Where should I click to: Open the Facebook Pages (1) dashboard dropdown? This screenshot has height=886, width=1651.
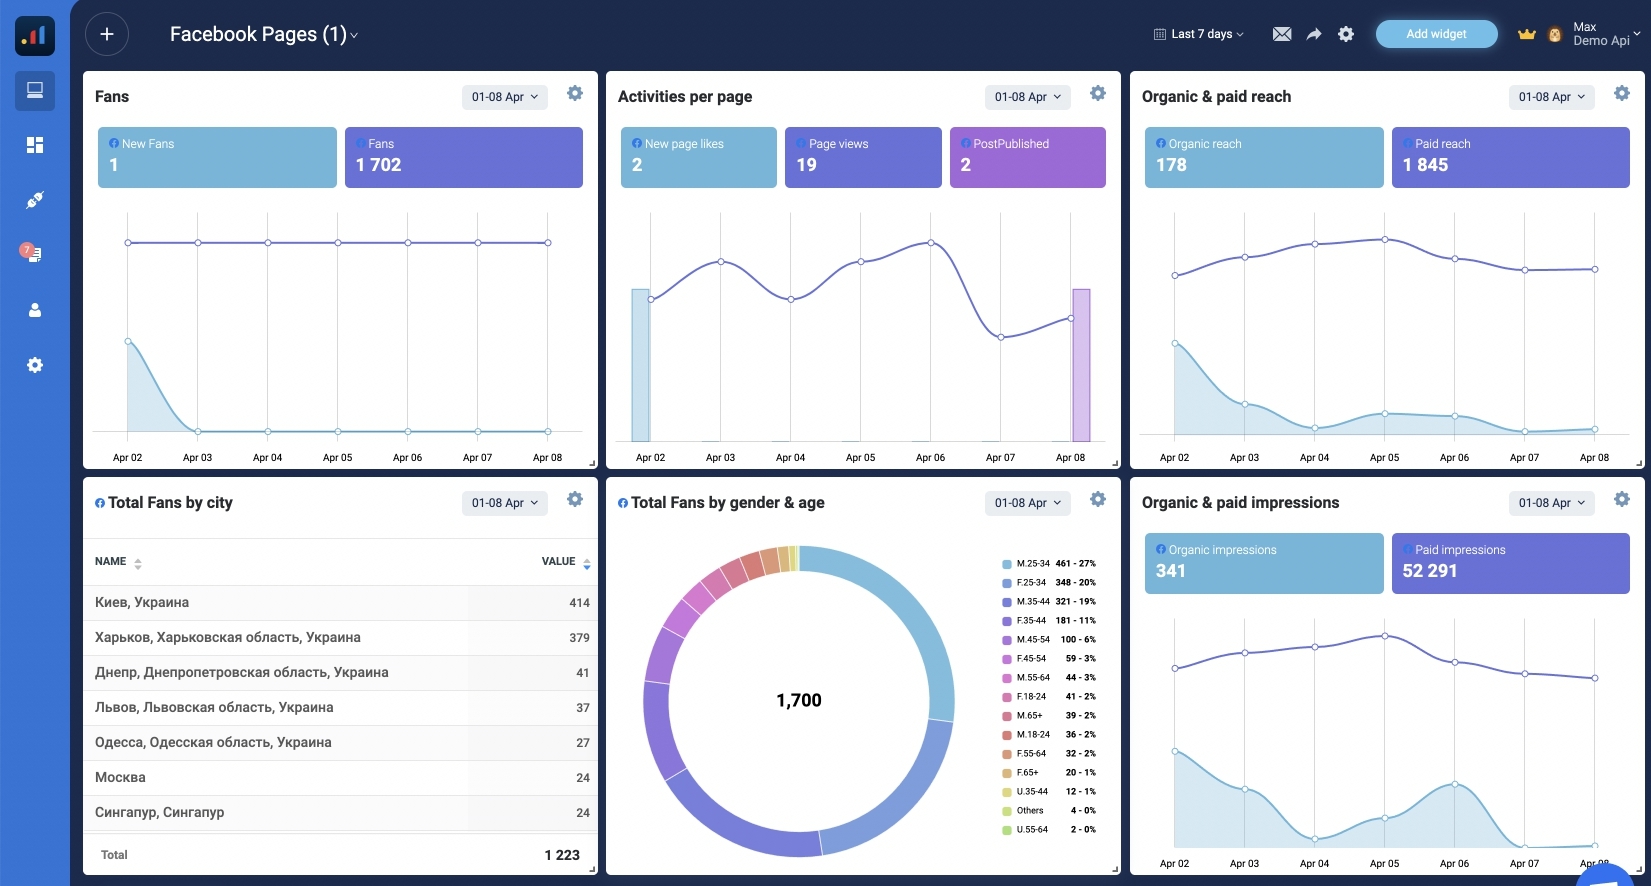264,34
